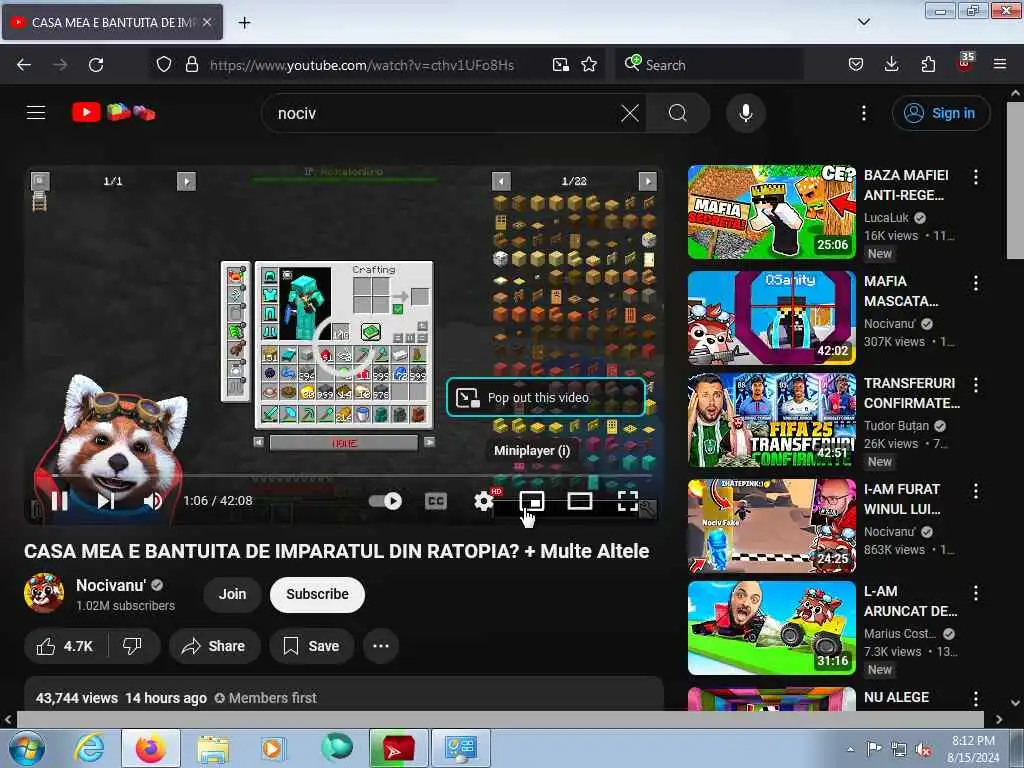Open Windows Explorer folder on taskbar
Viewport: 1024px width, 768px height.
point(213,748)
